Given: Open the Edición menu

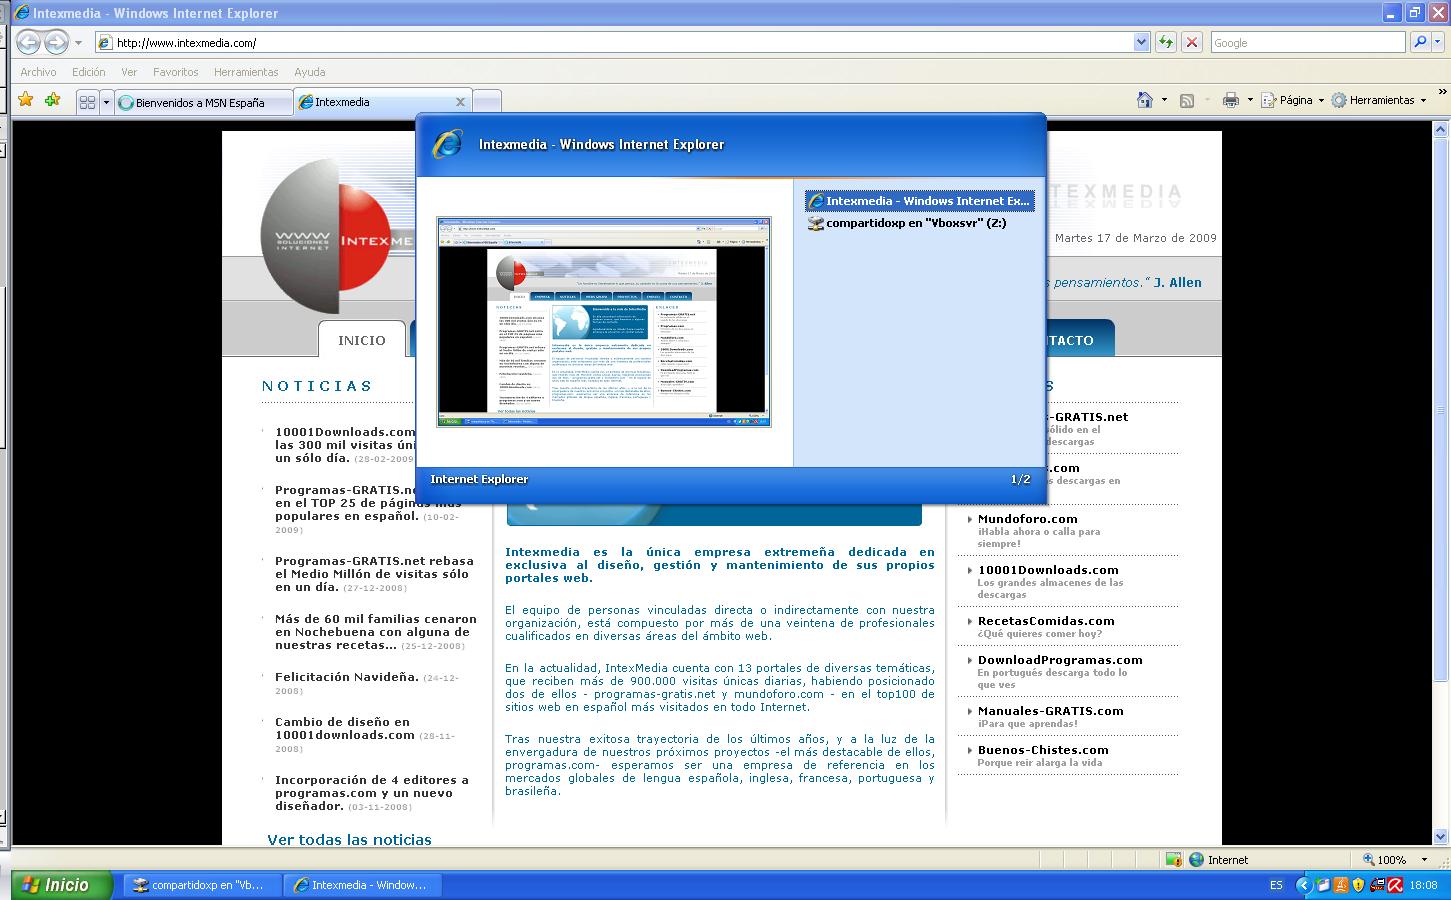Looking at the screenshot, I should 88,72.
